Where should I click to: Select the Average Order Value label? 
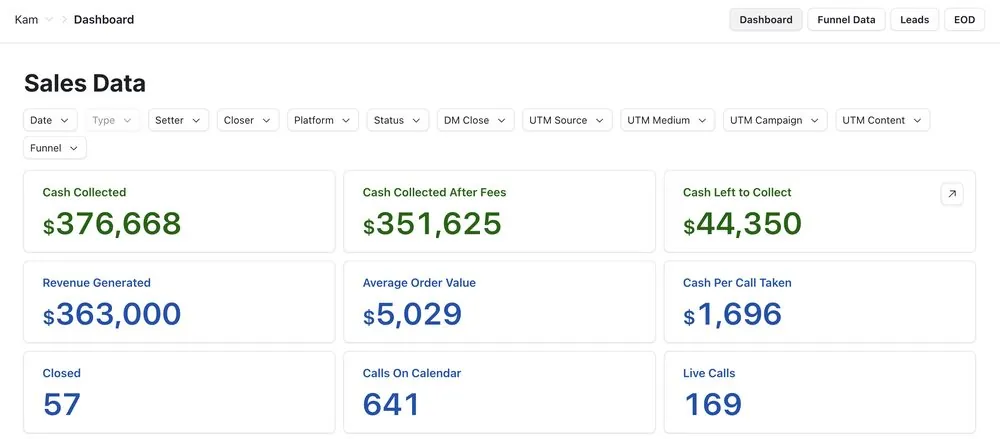pos(419,283)
